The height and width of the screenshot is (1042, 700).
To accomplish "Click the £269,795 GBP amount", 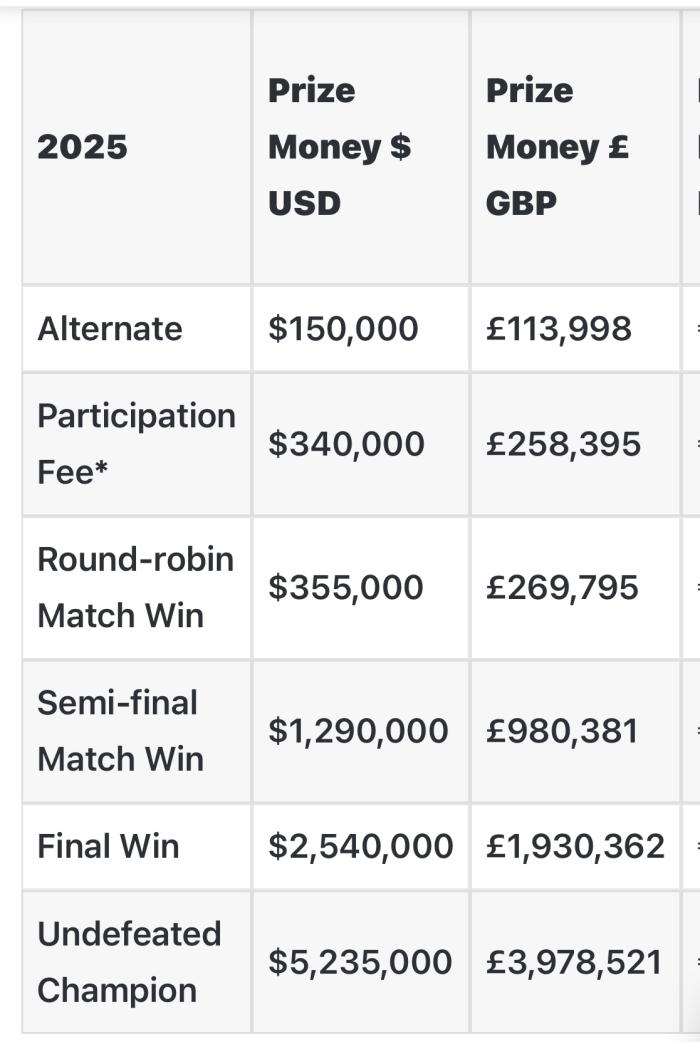I will click(562, 587).
